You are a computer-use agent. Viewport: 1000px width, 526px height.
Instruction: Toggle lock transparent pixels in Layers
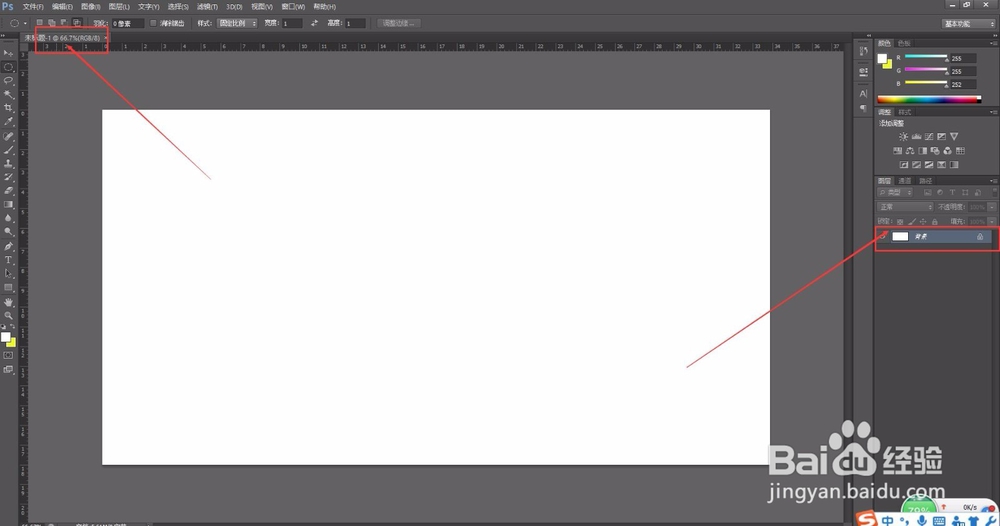(x=900, y=222)
